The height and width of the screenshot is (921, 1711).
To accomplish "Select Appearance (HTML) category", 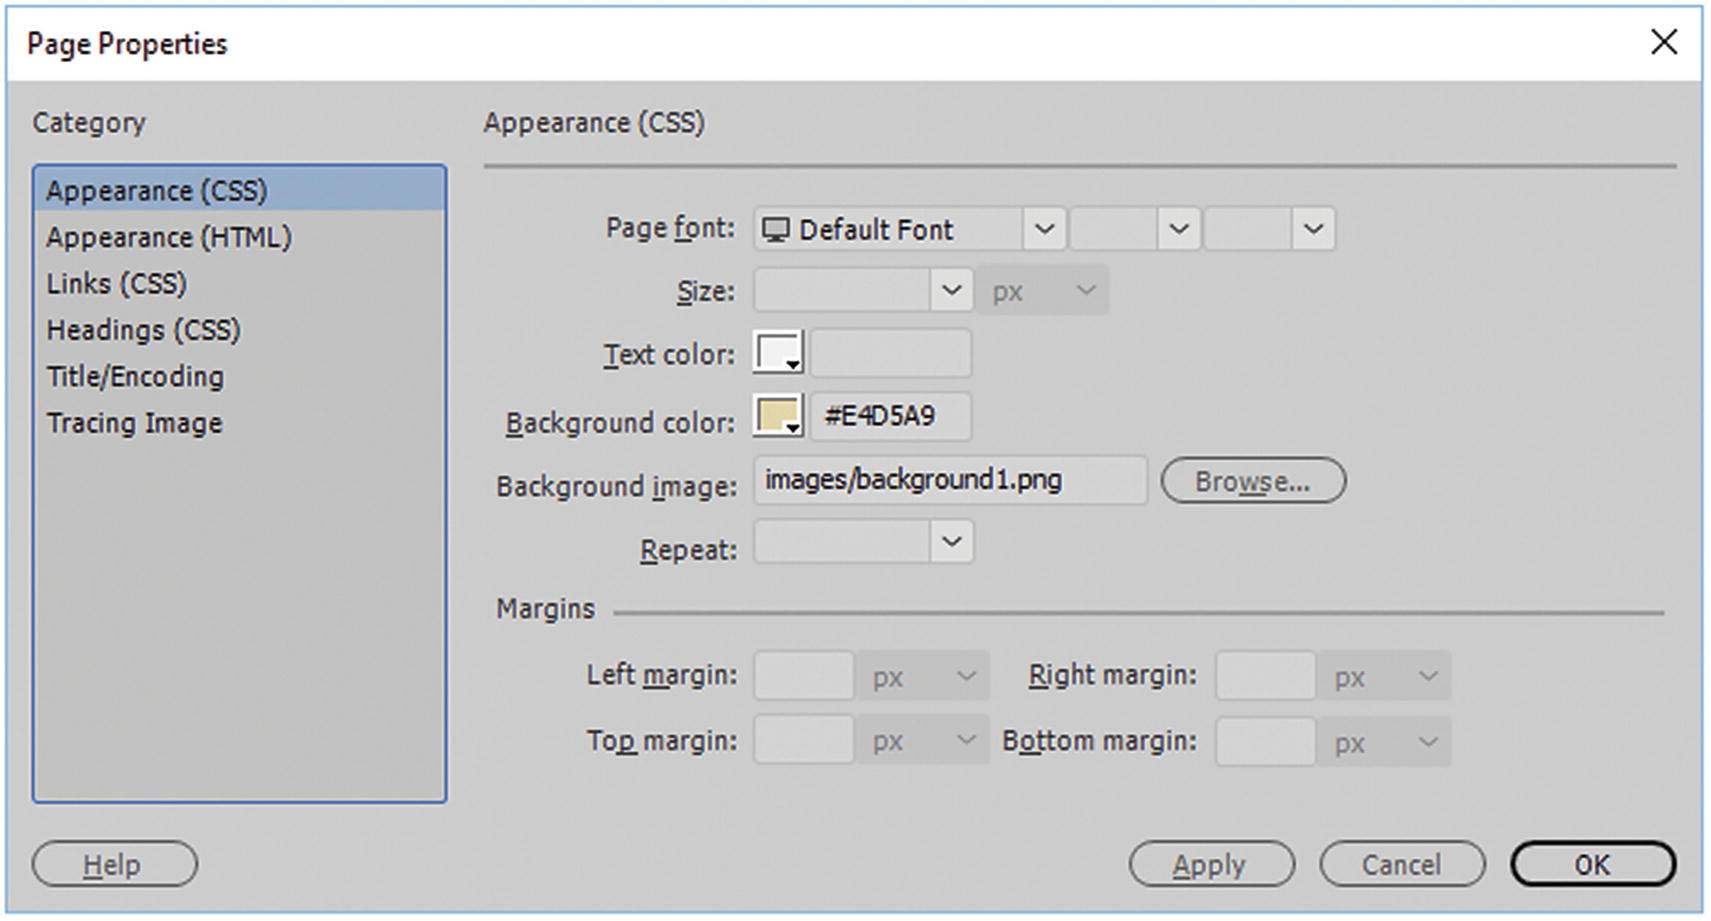I will click(239, 237).
